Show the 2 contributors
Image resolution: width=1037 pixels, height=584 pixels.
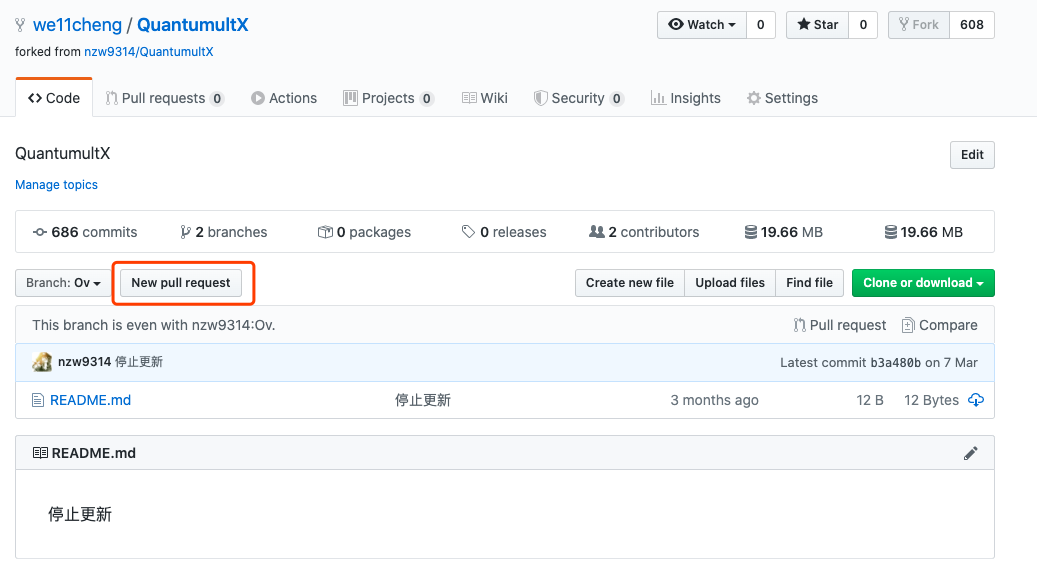pos(644,232)
